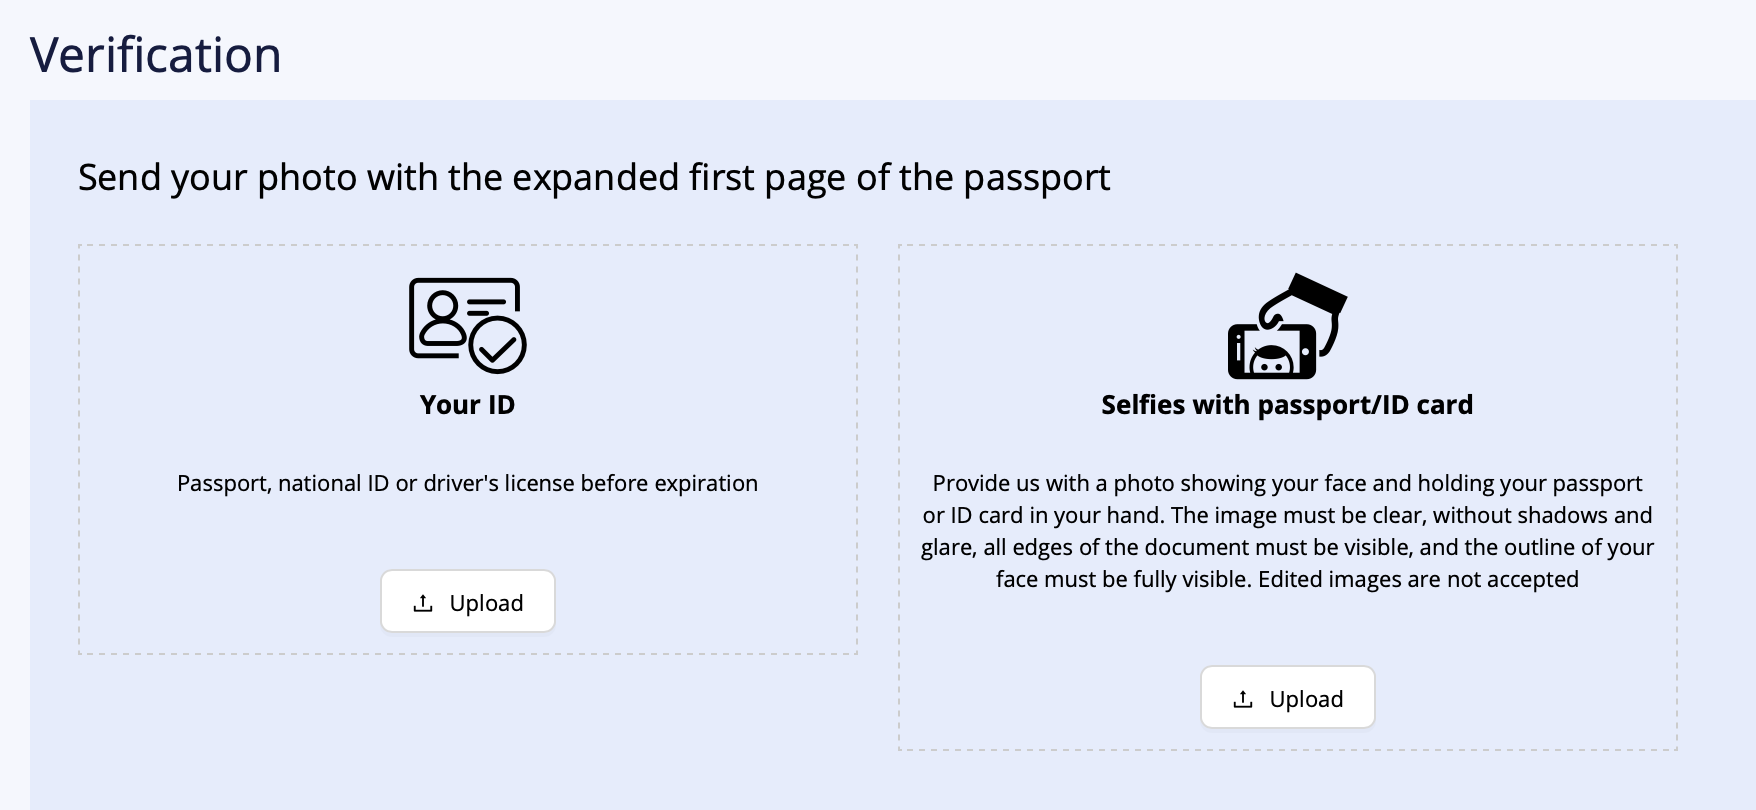The height and width of the screenshot is (810, 1756).
Task: Click the passport, national ID or driver's license description
Action: point(467,484)
